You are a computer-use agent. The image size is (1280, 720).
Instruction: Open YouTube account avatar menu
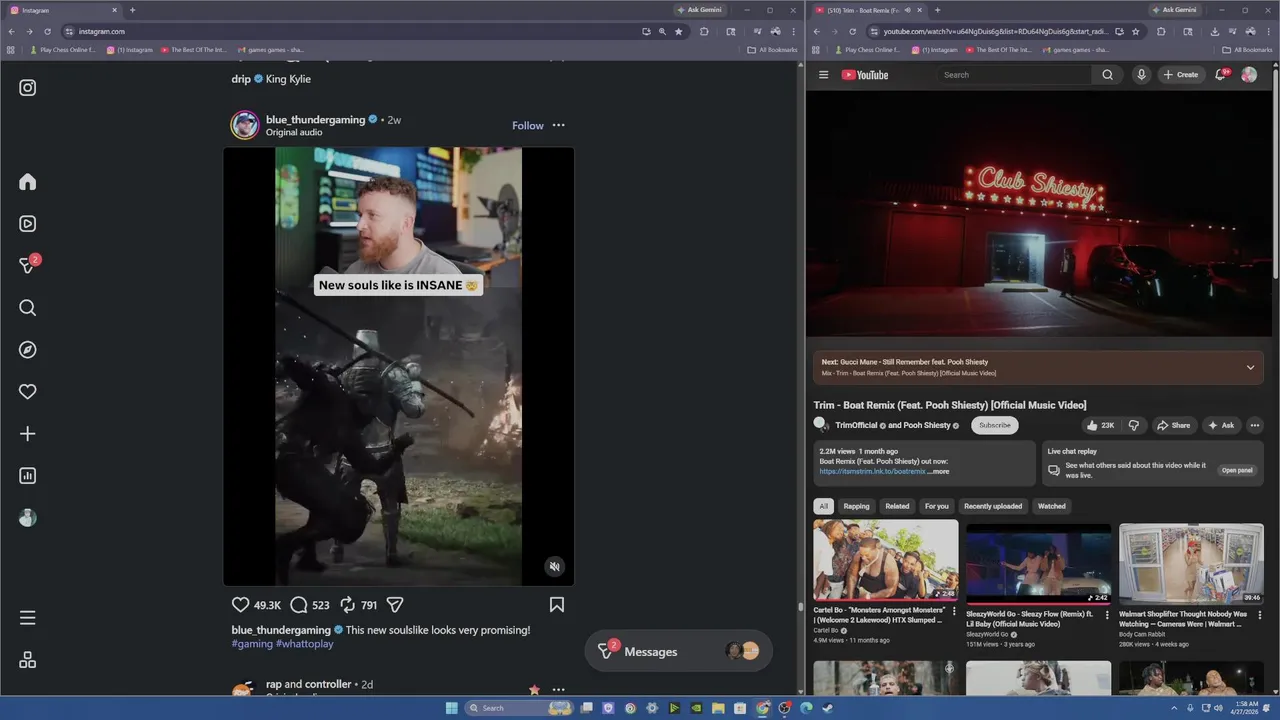[x=1249, y=75]
